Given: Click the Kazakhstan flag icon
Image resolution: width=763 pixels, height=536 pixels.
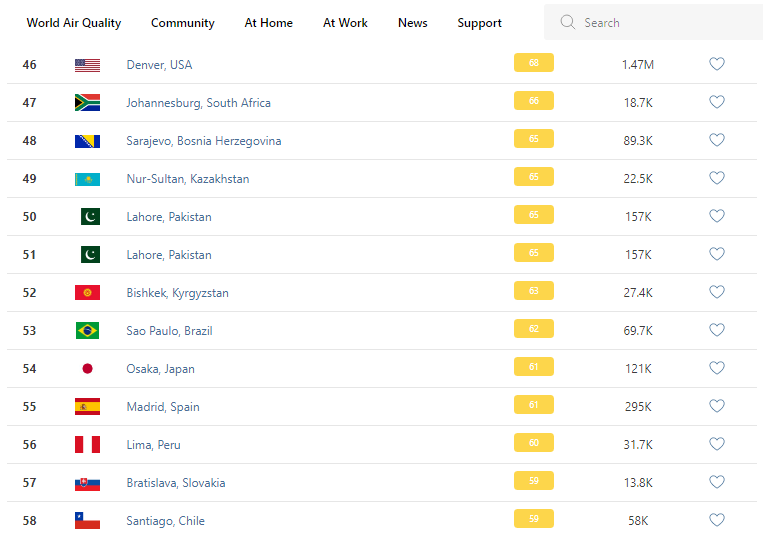Looking at the screenshot, I should point(87,179).
